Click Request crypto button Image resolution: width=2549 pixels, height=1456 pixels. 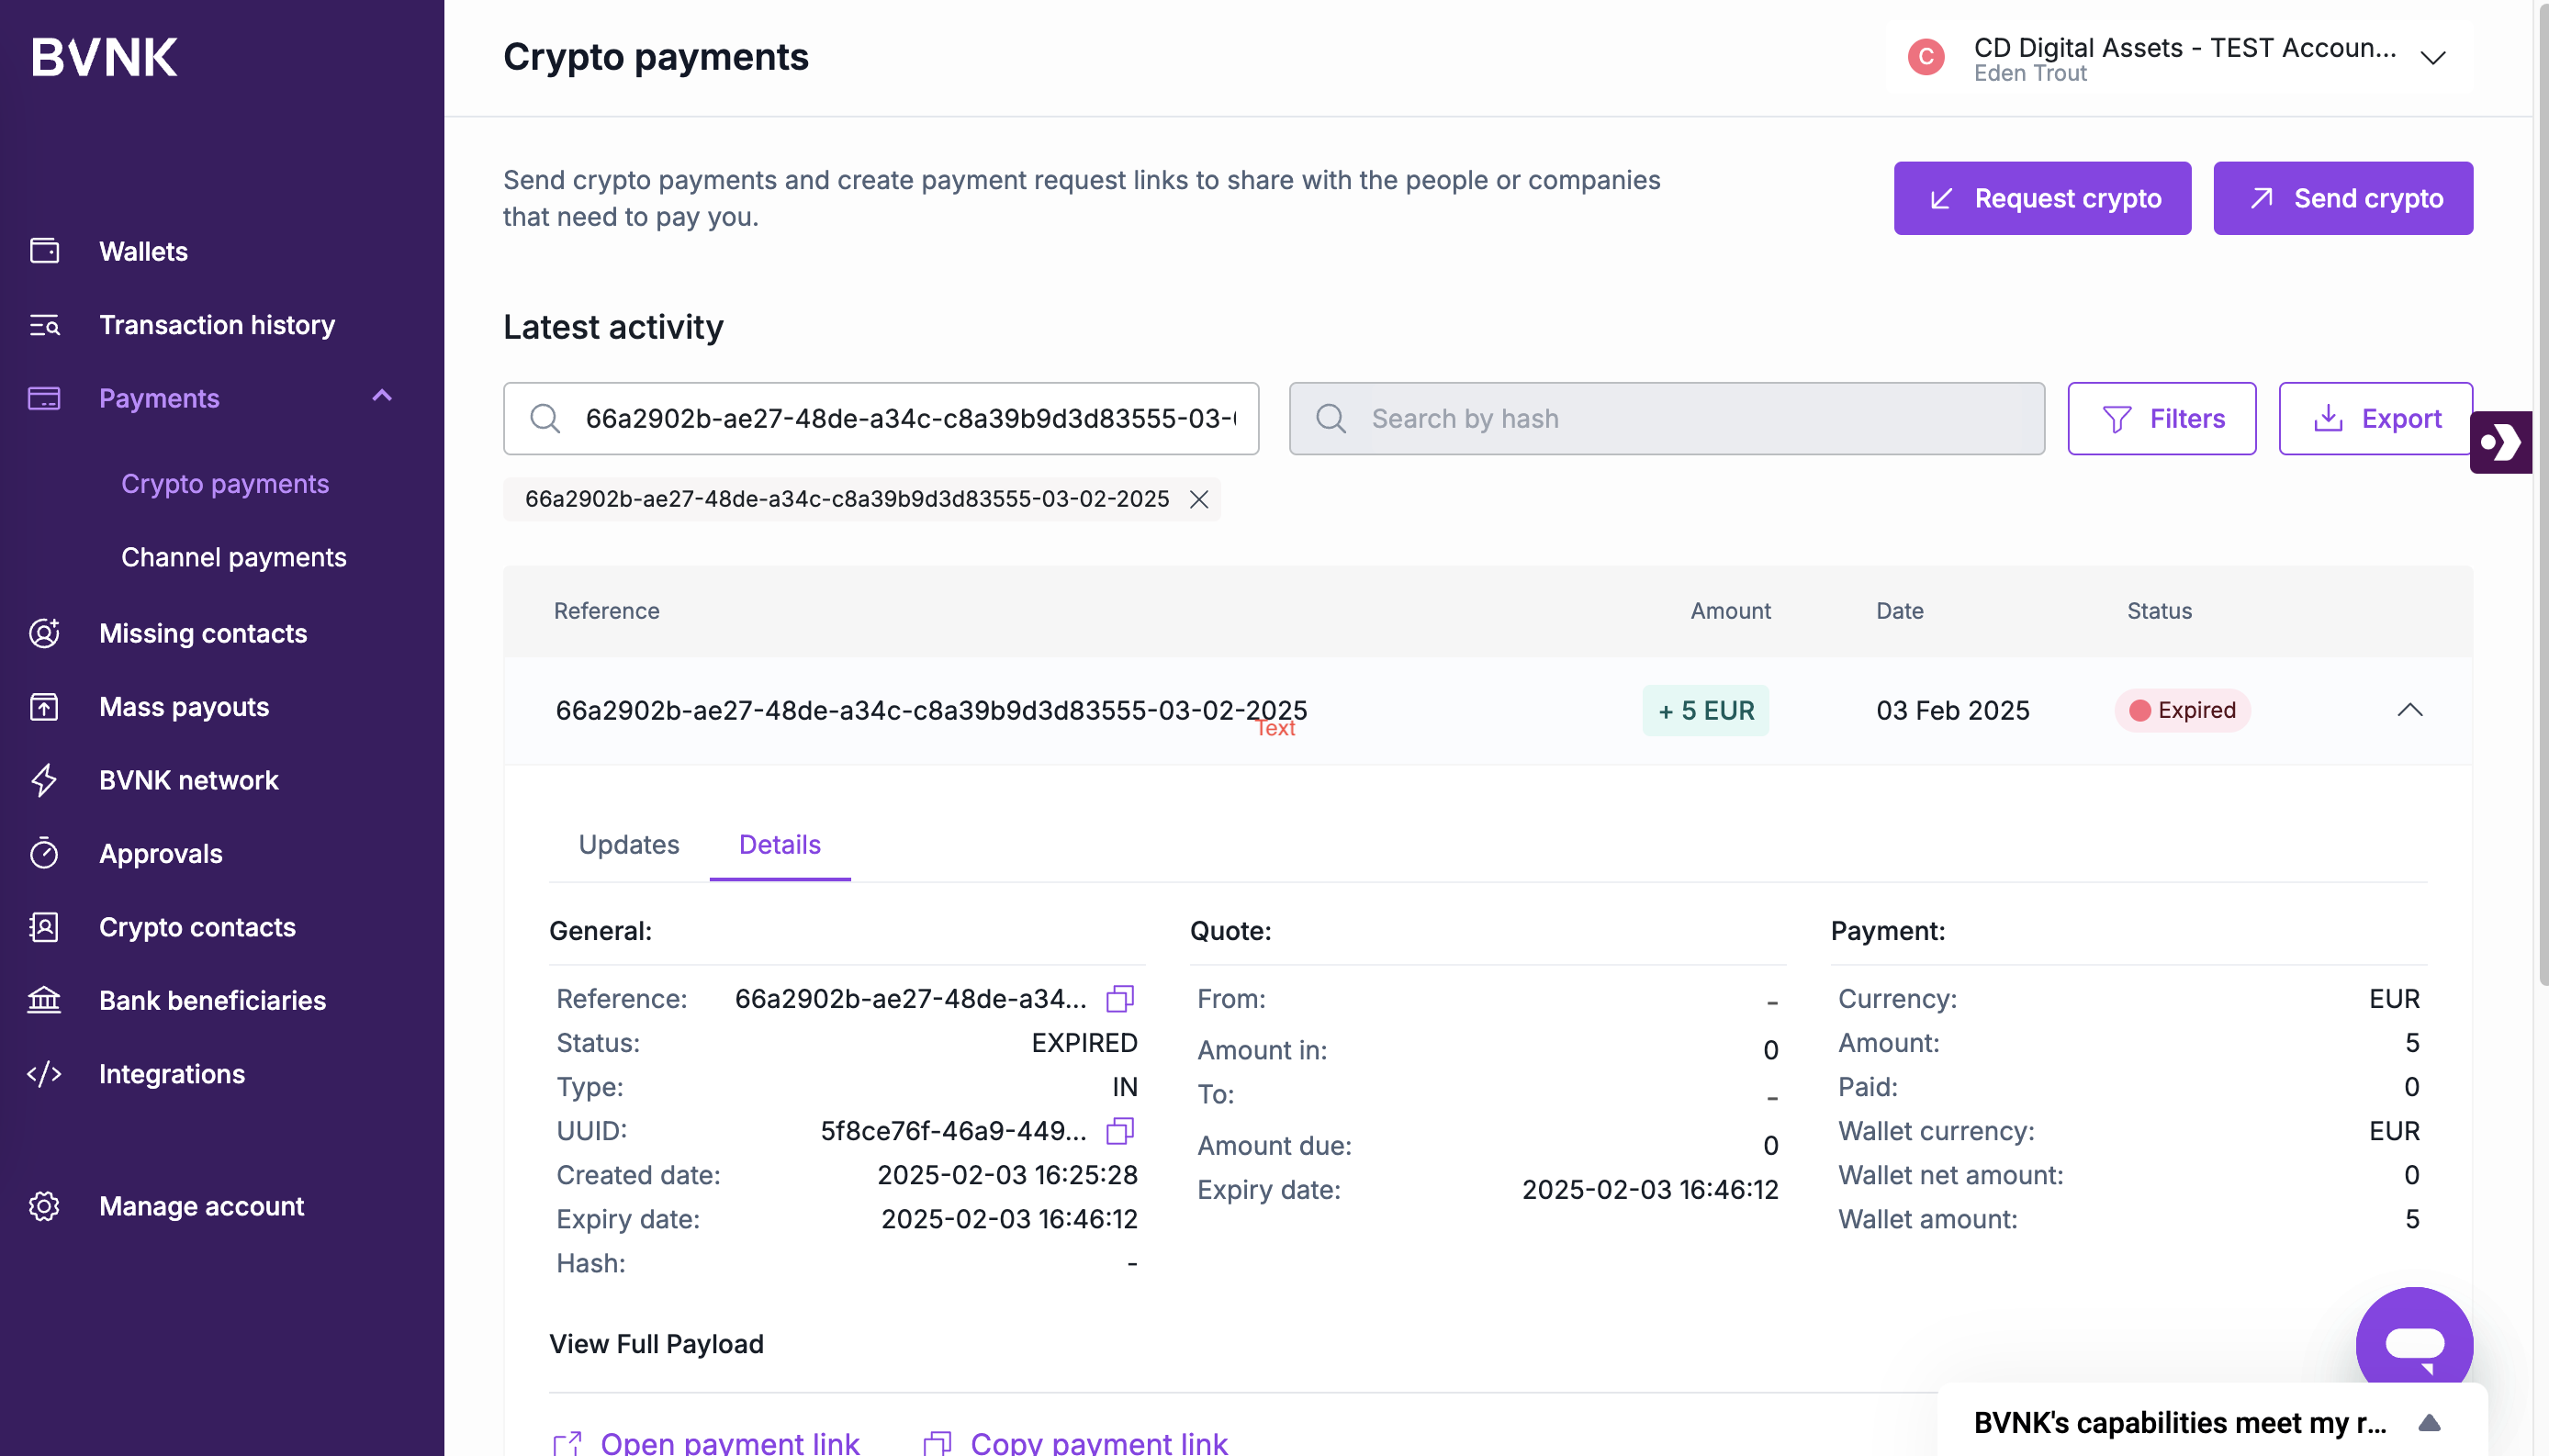click(x=2042, y=198)
